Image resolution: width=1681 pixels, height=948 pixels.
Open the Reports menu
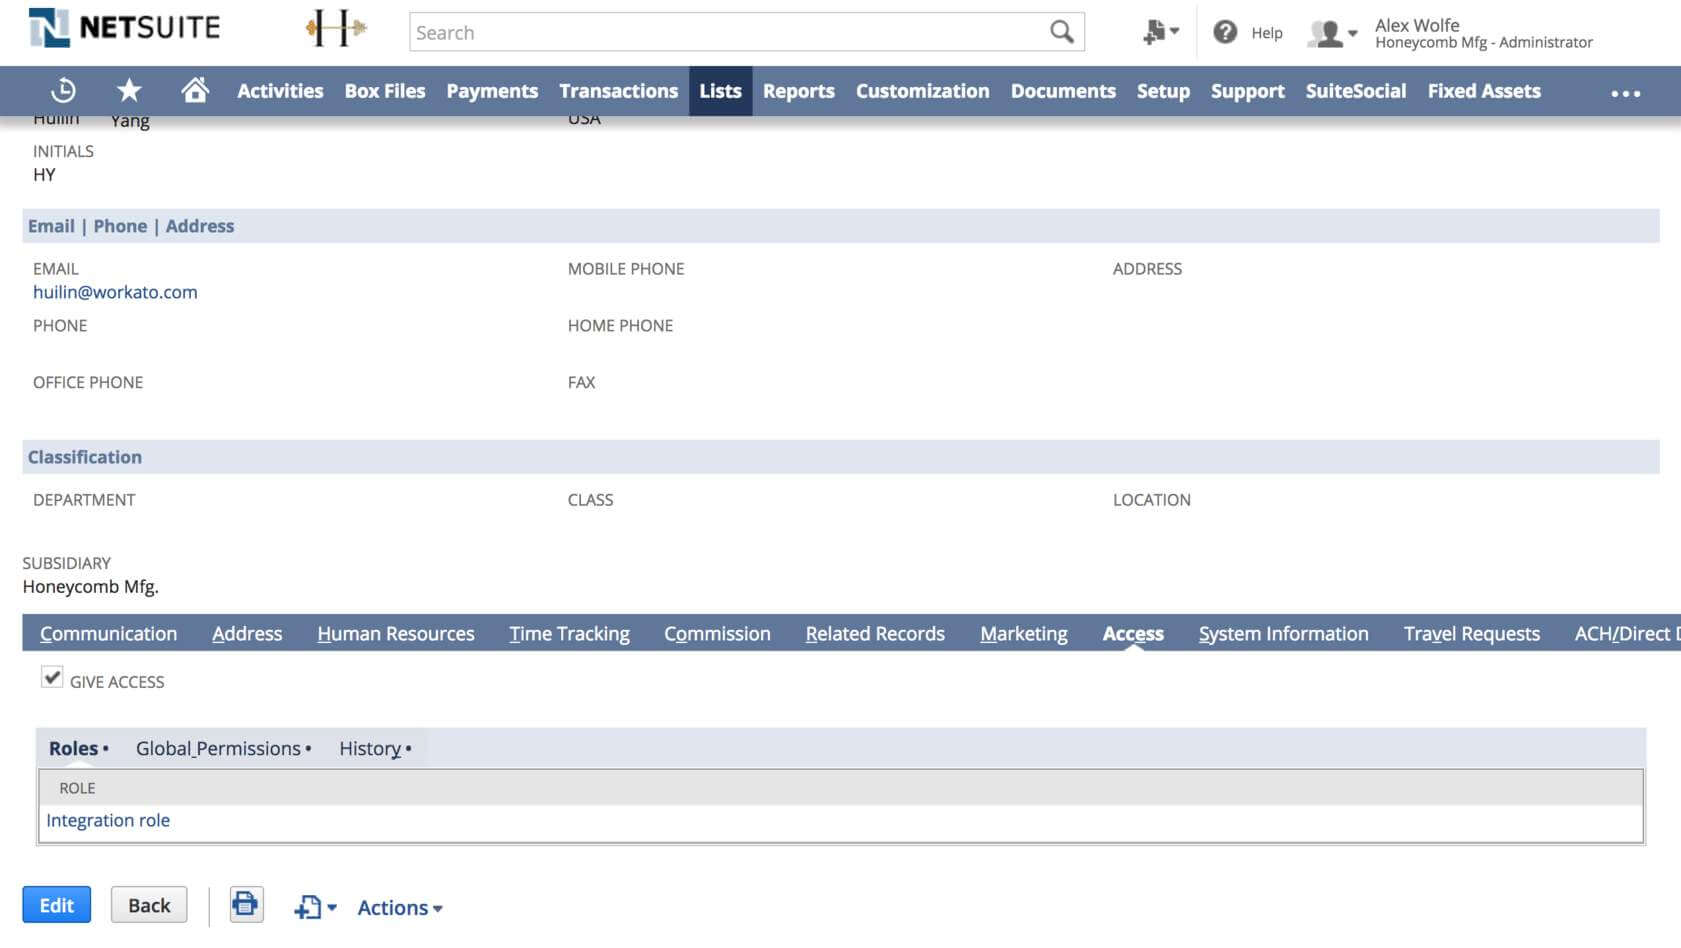pos(799,91)
